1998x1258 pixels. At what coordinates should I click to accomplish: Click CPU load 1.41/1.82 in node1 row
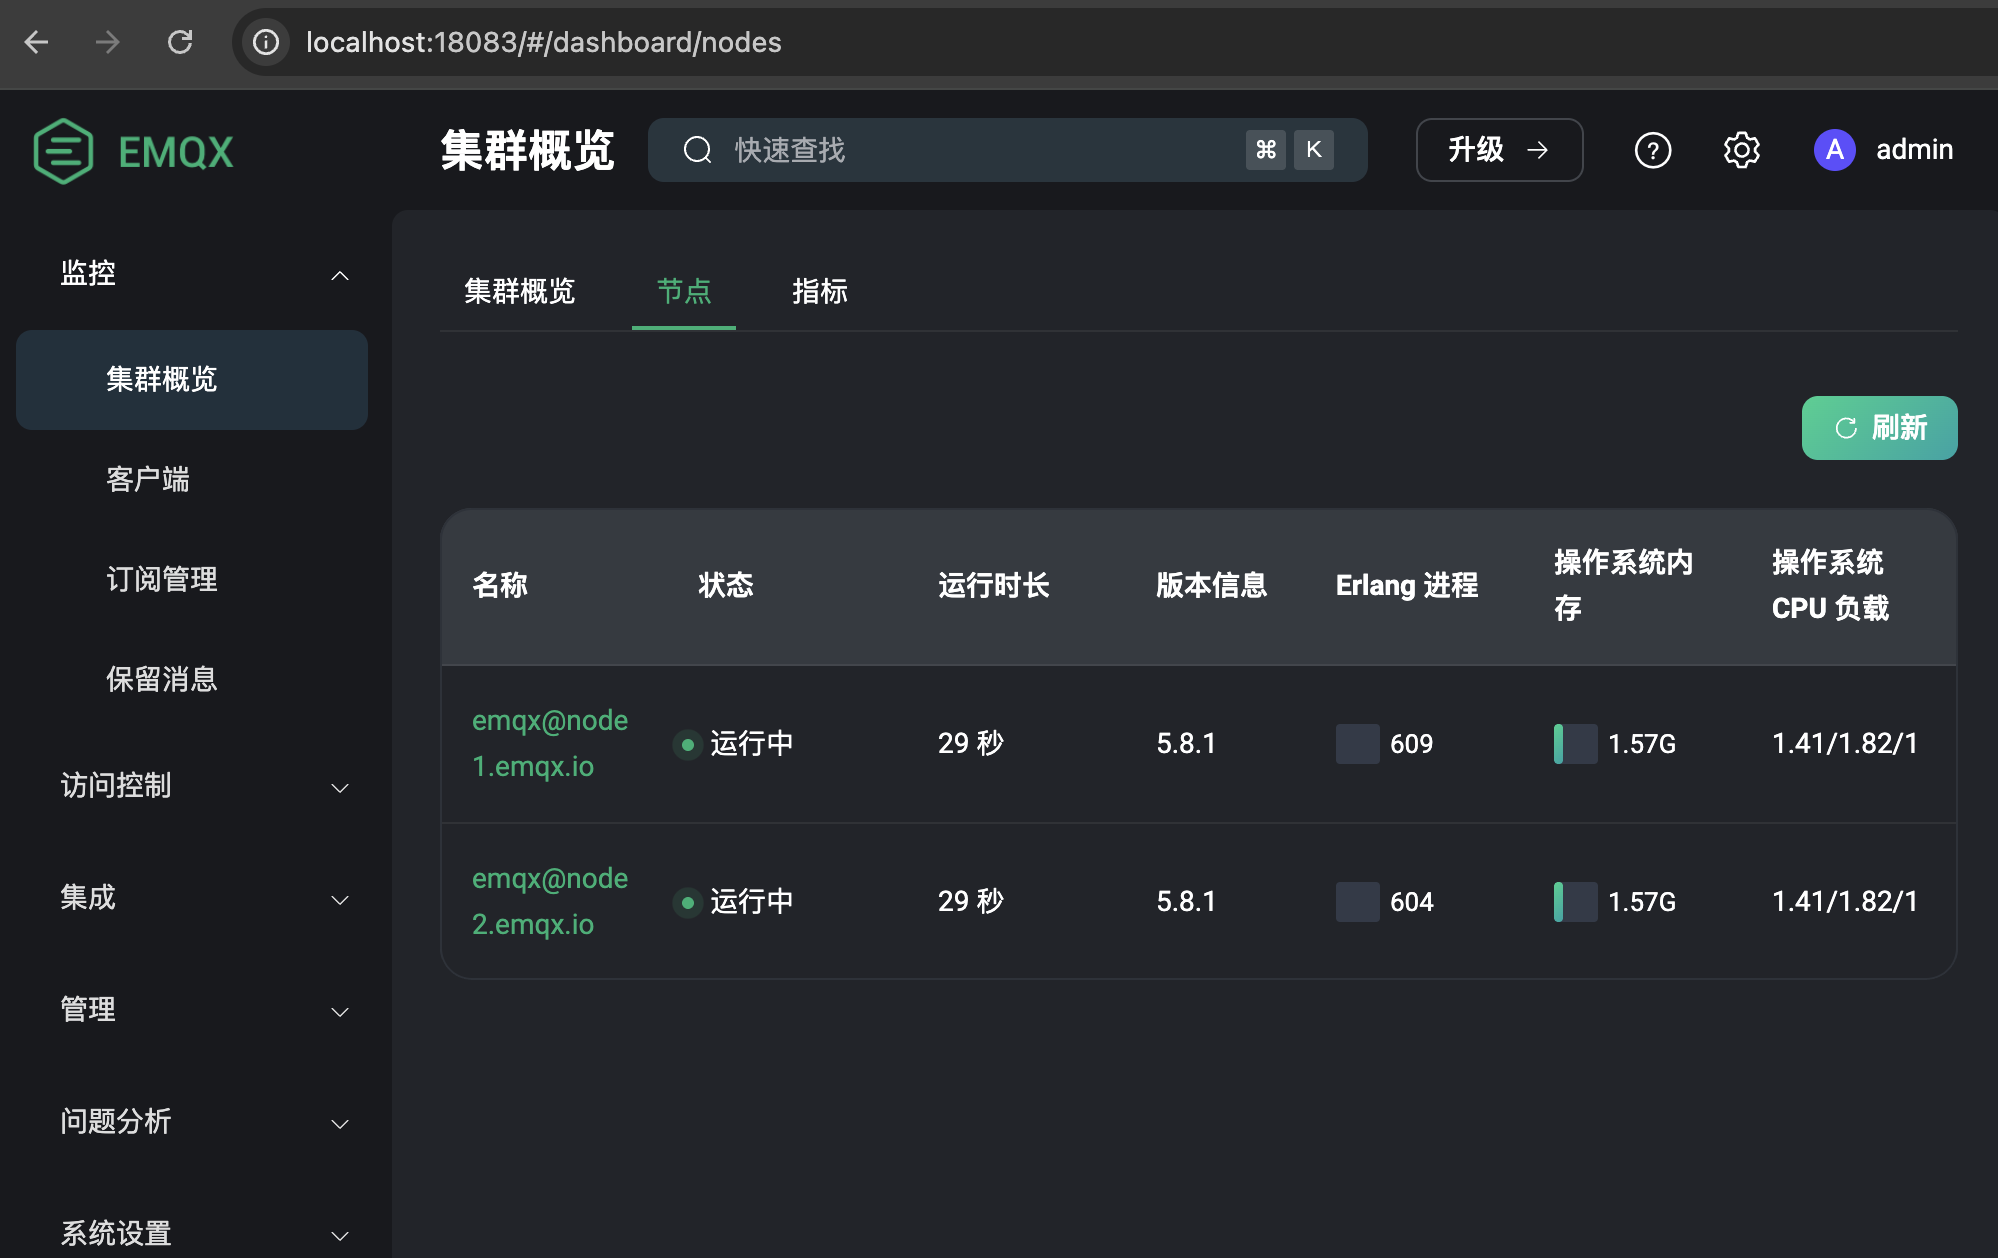coord(1846,744)
